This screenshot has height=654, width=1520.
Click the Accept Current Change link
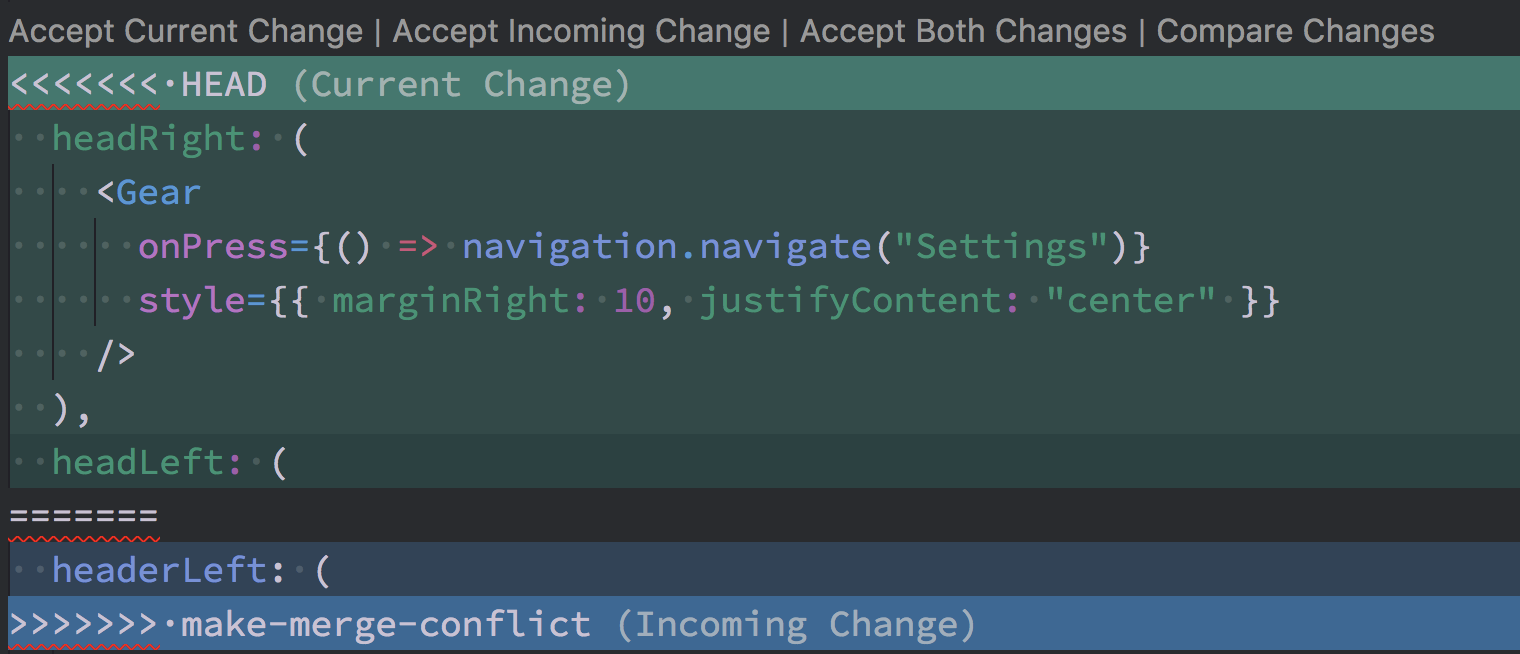click(x=184, y=30)
